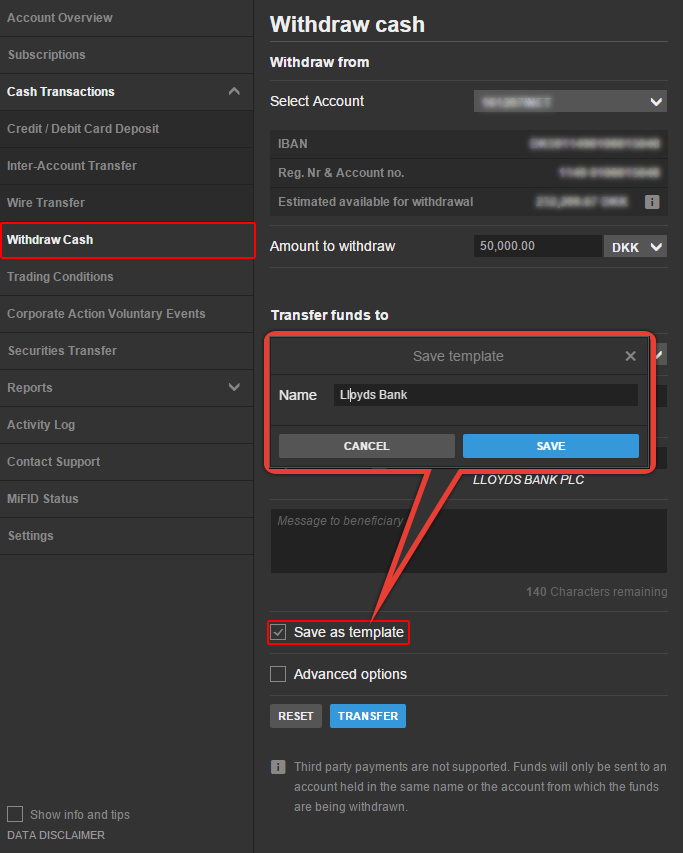683x853 pixels.
Task: Close the Save template dialog
Action: click(630, 356)
